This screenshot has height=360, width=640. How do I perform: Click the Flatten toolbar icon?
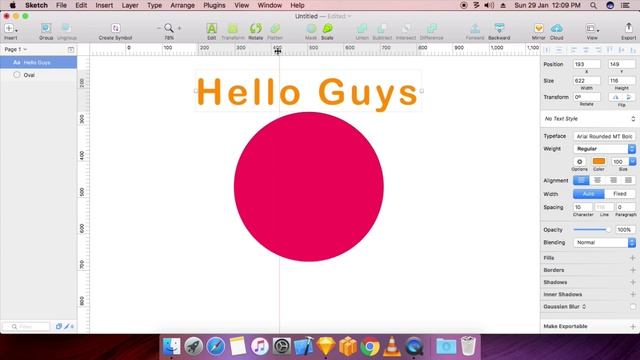pos(275,28)
